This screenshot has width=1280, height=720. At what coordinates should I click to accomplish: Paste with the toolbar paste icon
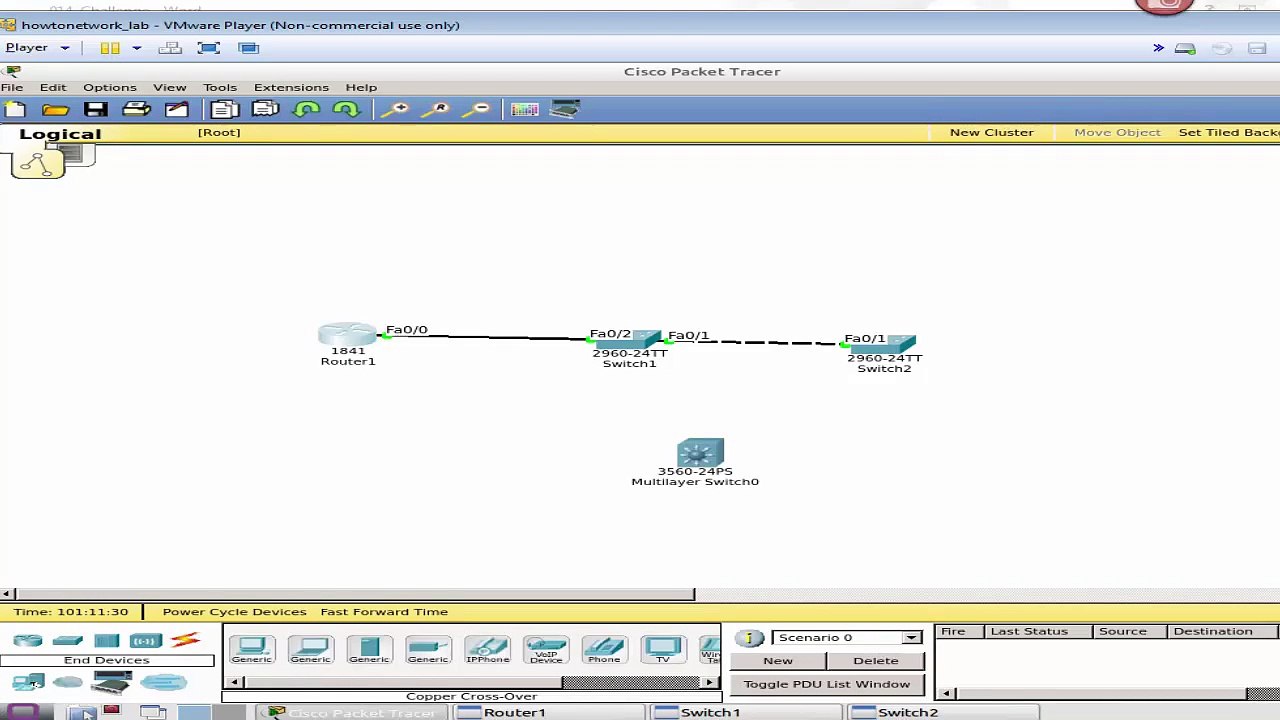(x=265, y=109)
